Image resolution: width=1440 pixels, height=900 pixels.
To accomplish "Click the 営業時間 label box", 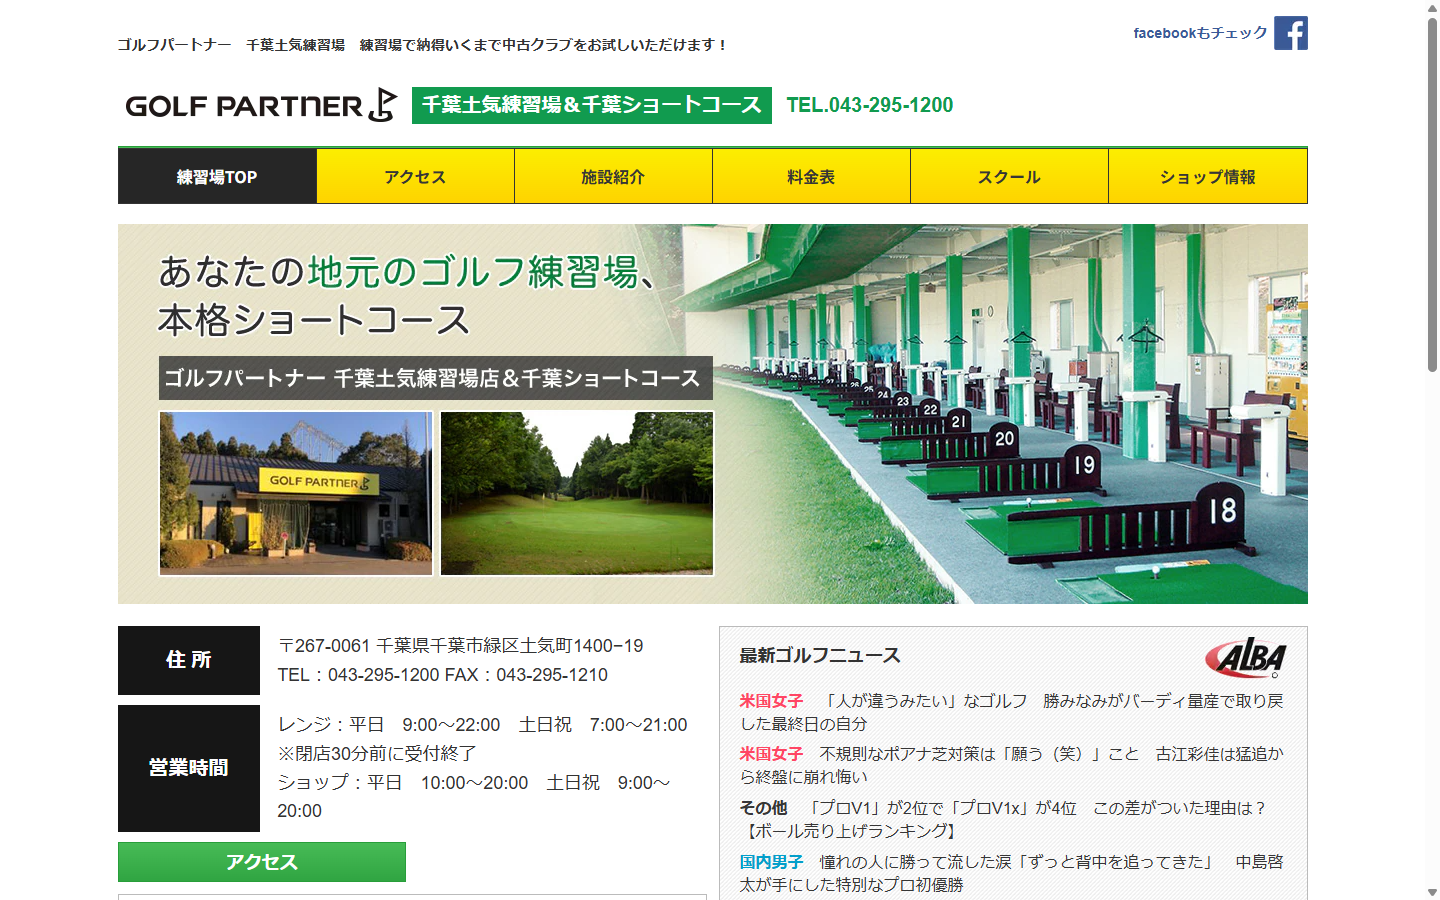I will click(x=189, y=768).
